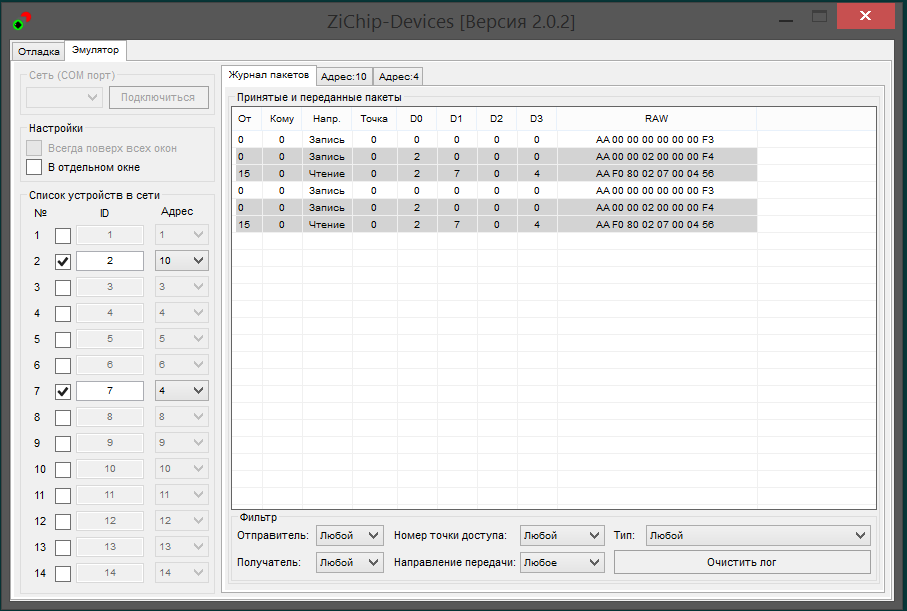Click the ID field of device 2
This screenshot has height=611, width=907.
[110, 261]
